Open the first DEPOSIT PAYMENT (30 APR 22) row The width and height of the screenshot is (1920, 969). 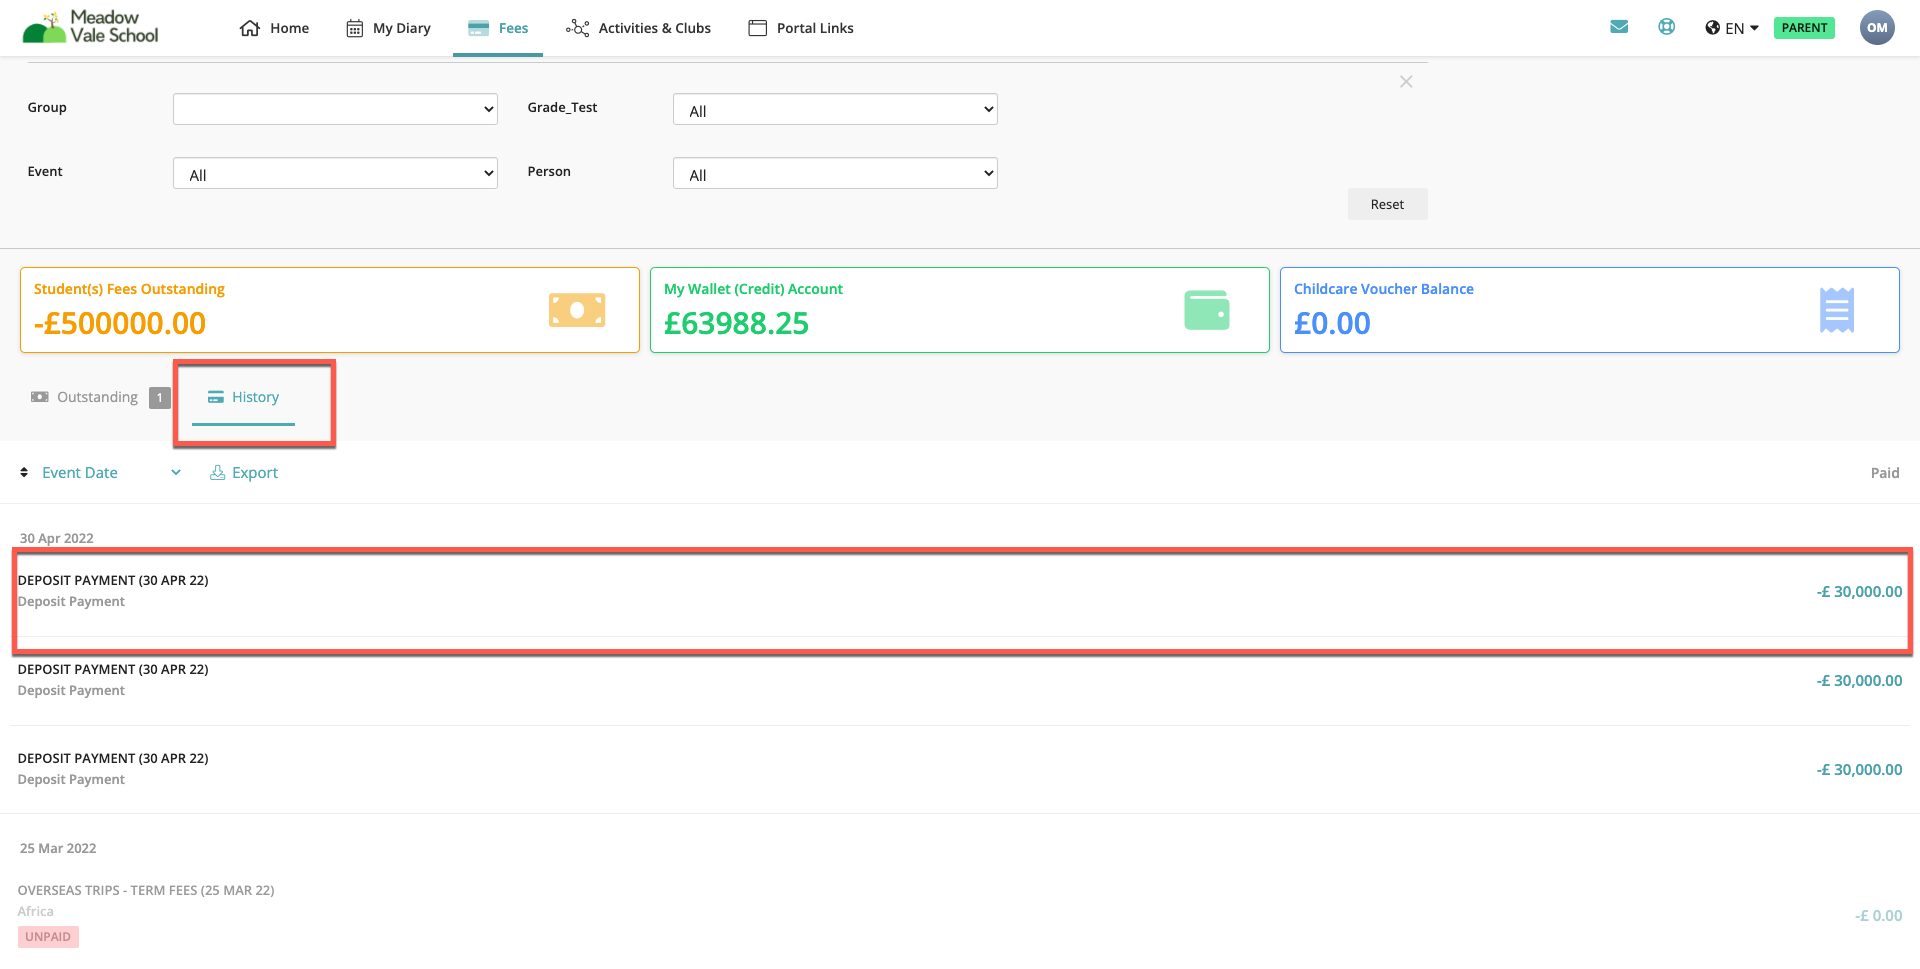tap(960, 592)
